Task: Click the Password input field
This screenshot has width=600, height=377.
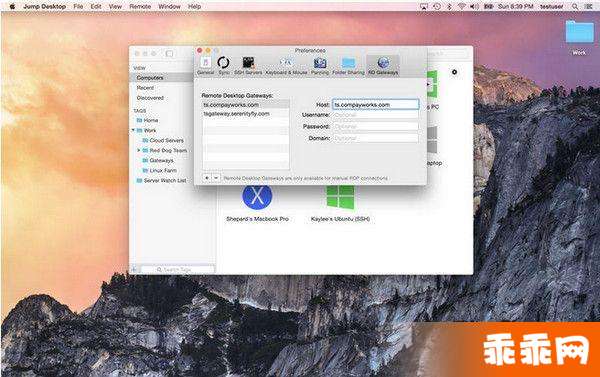Action: point(375,126)
